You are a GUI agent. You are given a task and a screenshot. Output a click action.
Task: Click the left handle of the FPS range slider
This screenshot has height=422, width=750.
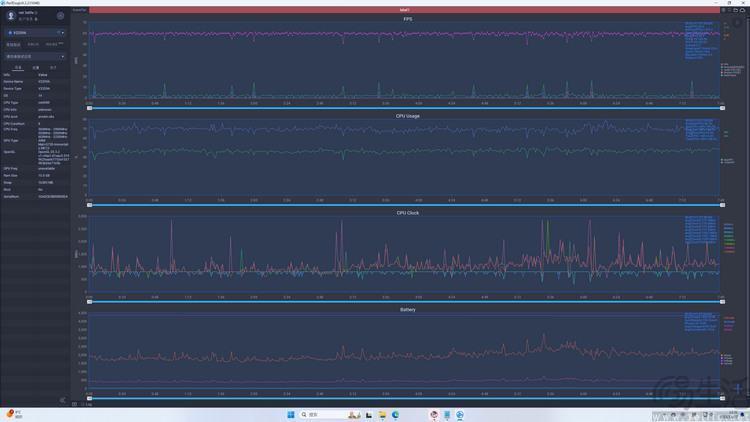click(89, 108)
